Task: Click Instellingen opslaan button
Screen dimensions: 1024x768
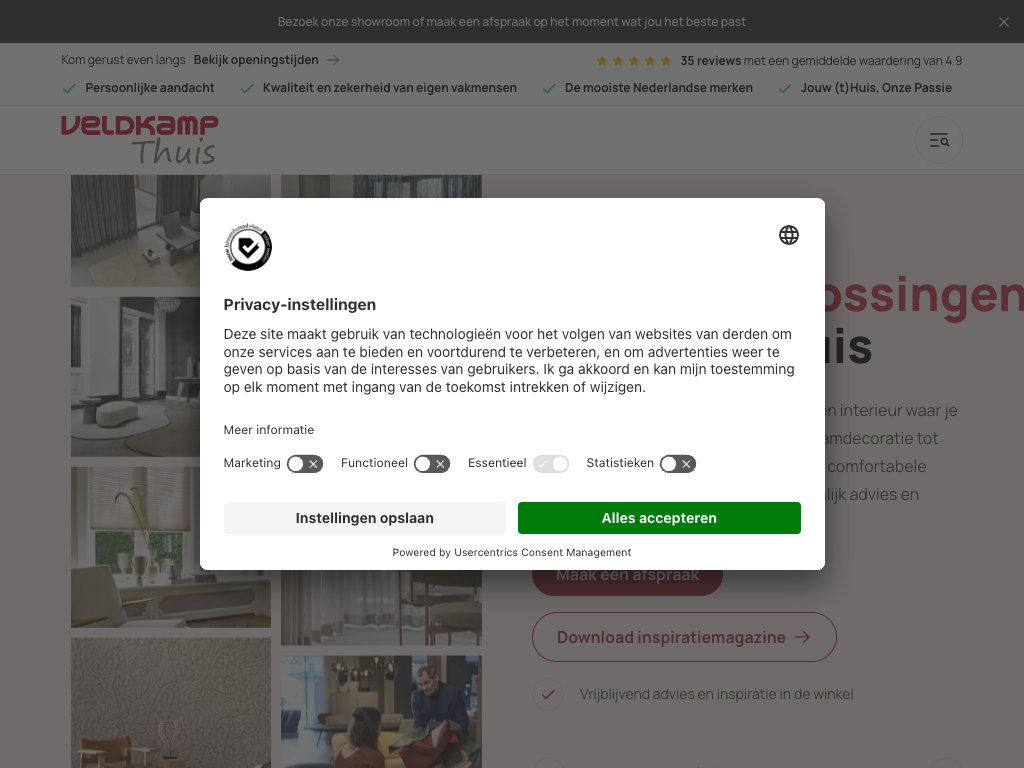Action: click(364, 518)
